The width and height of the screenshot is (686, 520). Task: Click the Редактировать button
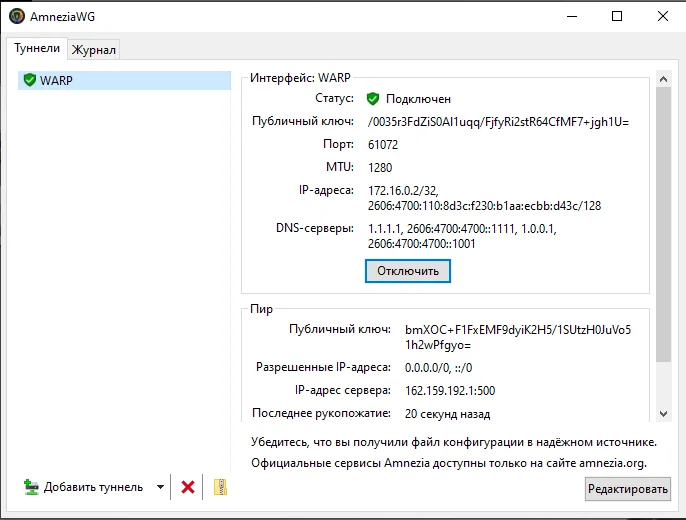[627, 489]
